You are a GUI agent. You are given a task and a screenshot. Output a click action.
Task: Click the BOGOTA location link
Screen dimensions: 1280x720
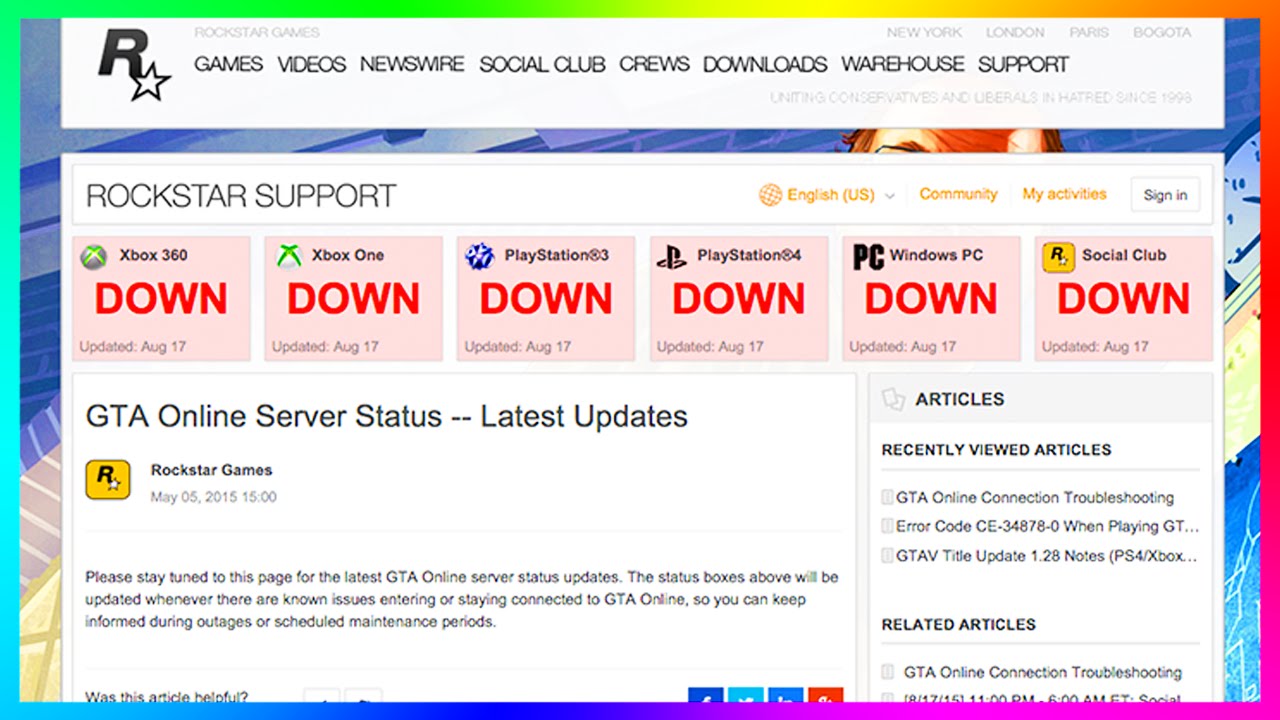tap(1162, 33)
